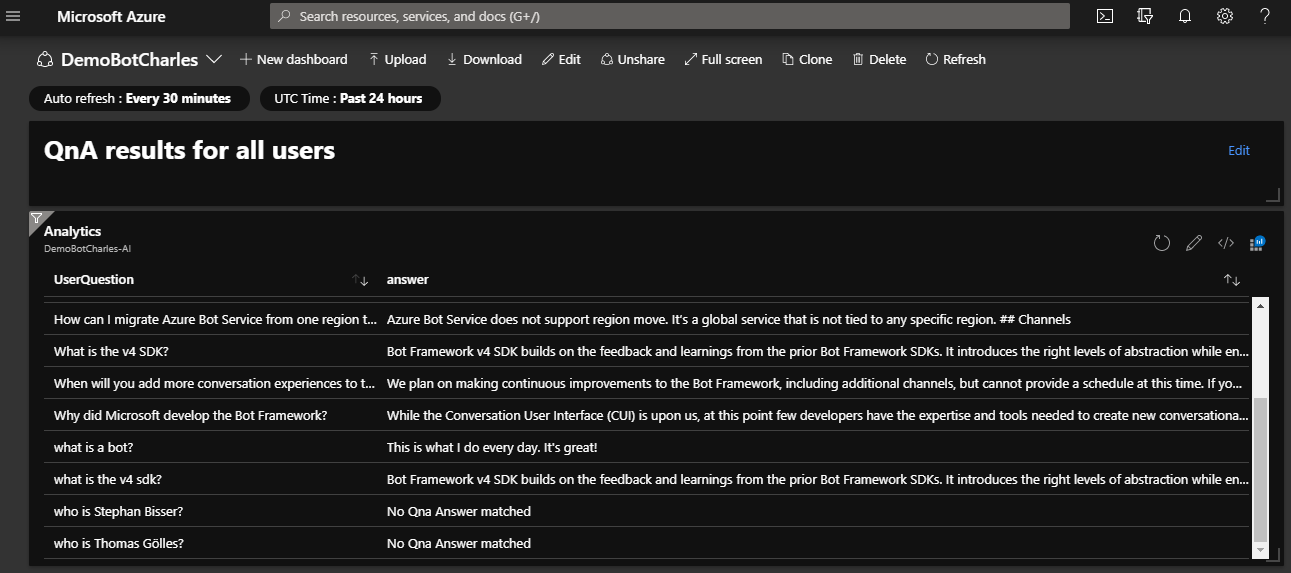
Task: Select the 'What is the v4 SDK?' question
Action: point(113,352)
